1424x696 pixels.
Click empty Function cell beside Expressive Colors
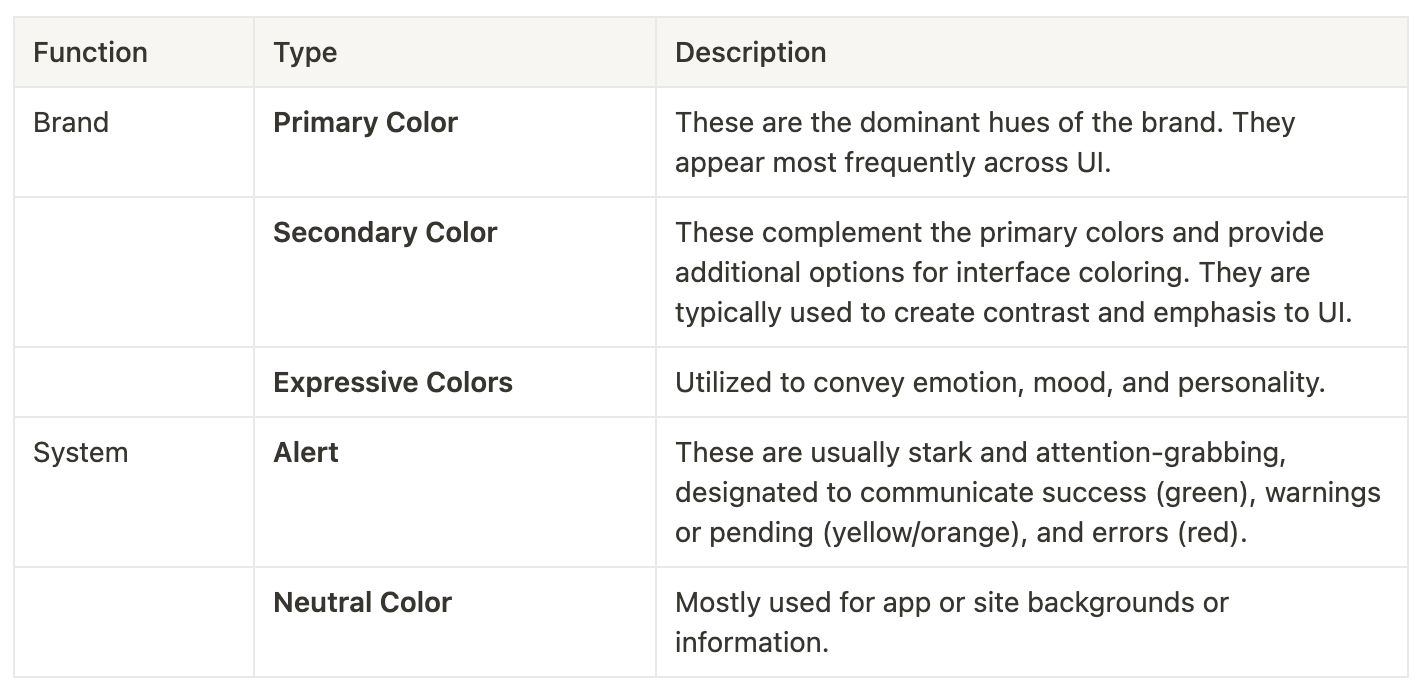tap(134, 382)
